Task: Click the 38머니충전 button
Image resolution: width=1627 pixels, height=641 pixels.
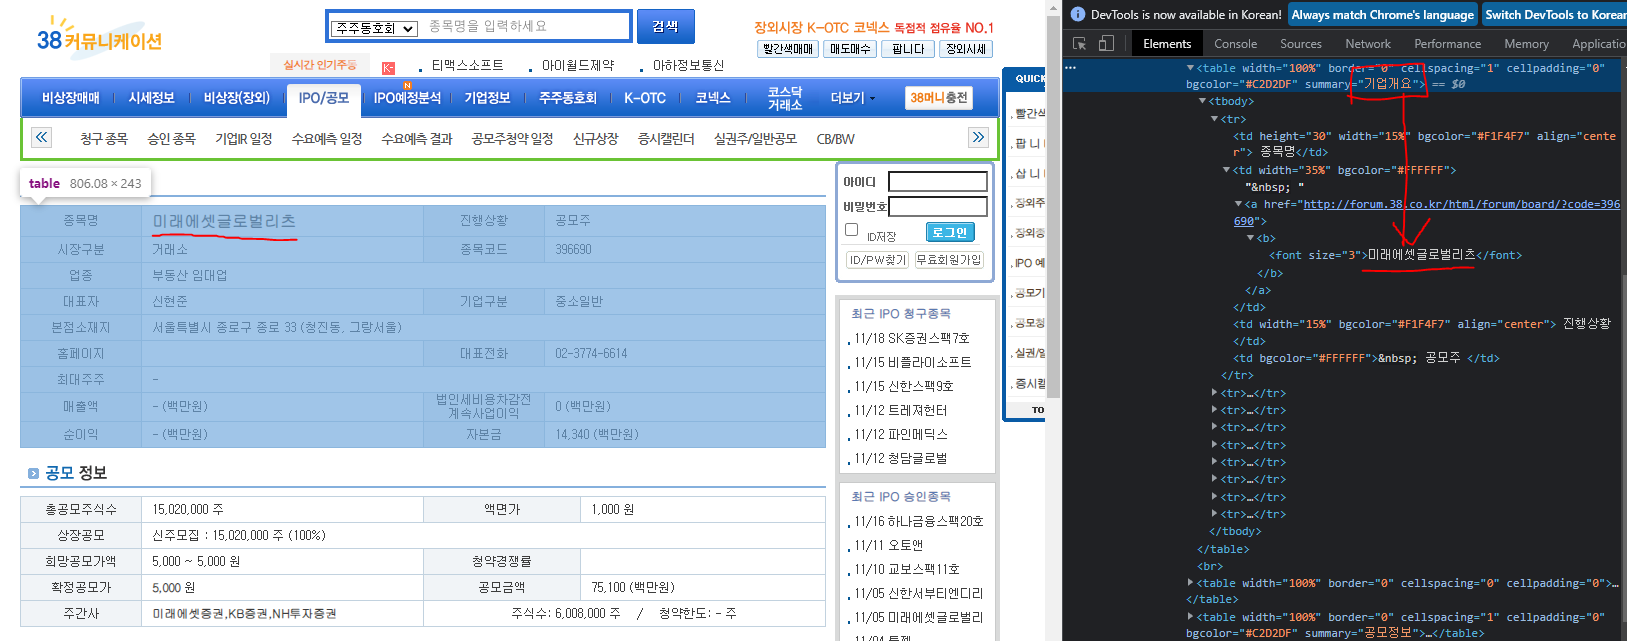Action: [939, 98]
